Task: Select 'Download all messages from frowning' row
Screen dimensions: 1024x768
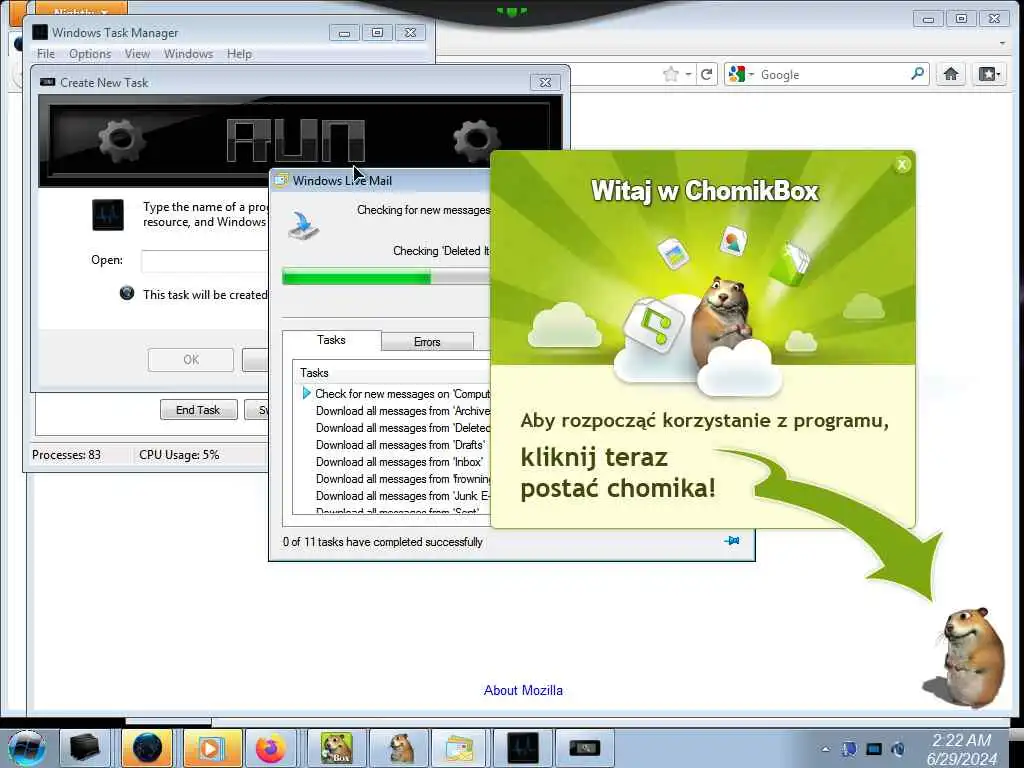Action: pyautogui.click(x=403, y=479)
